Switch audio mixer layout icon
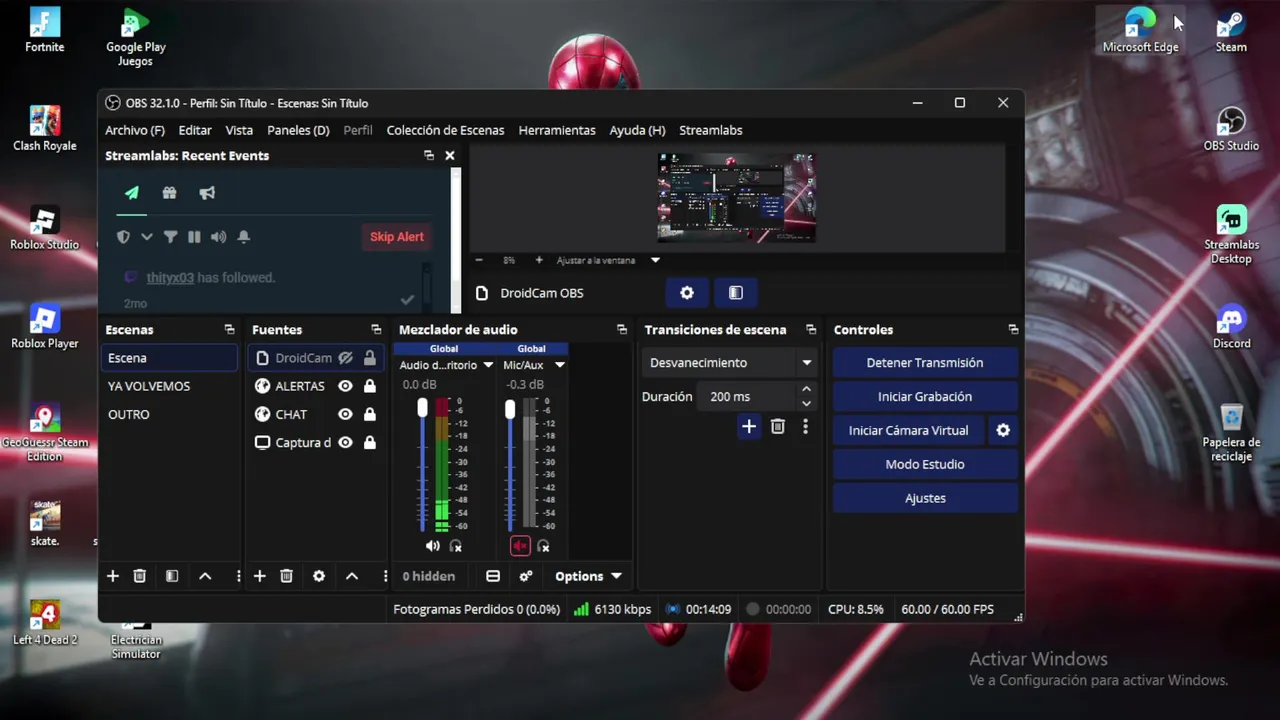 pyautogui.click(x=493, y=576)
